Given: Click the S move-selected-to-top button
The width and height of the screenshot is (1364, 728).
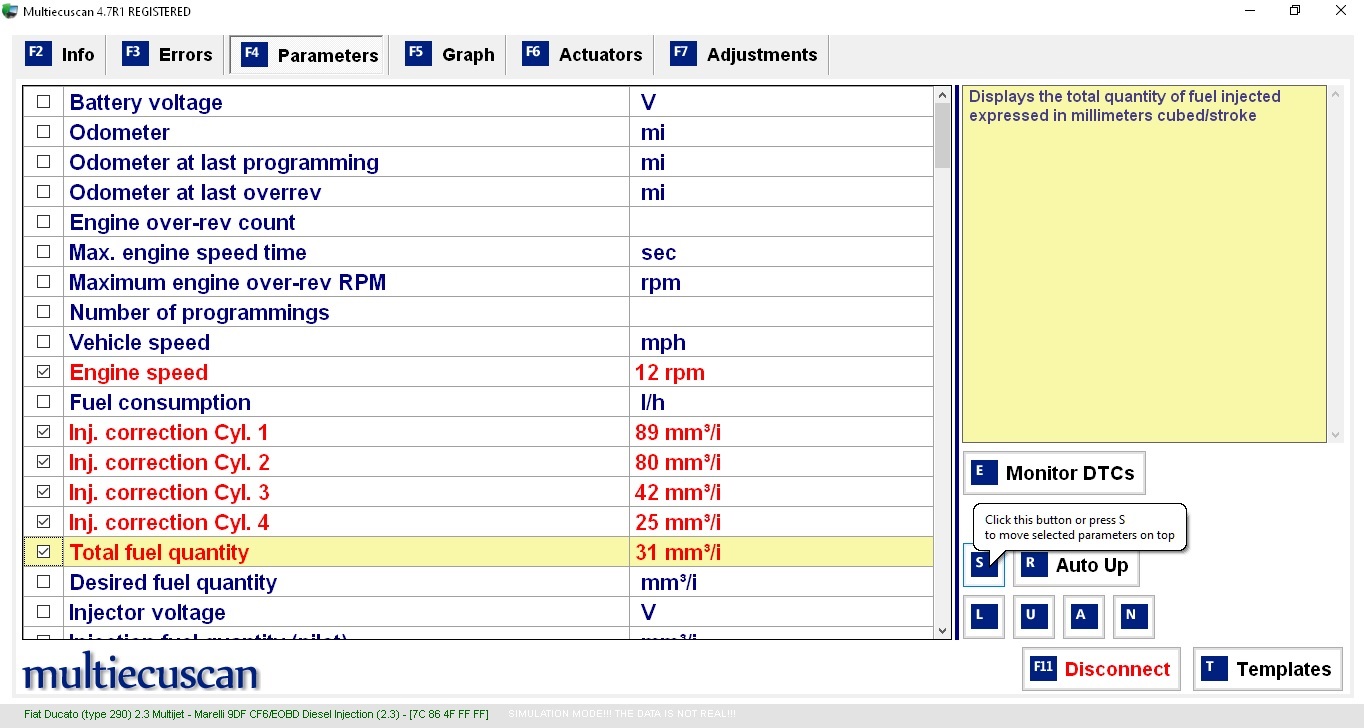Looking at the screenshot, I should (983, 565).
